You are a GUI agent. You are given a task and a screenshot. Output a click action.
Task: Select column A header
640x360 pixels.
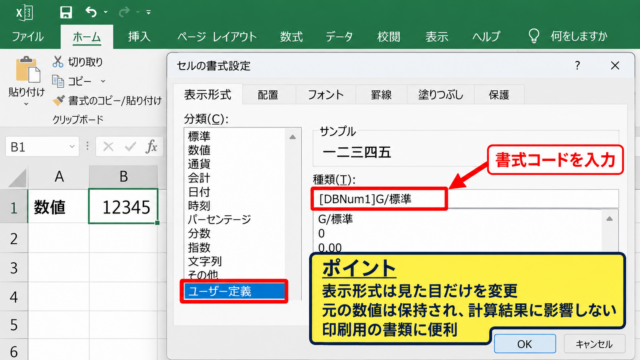(59, 177)
